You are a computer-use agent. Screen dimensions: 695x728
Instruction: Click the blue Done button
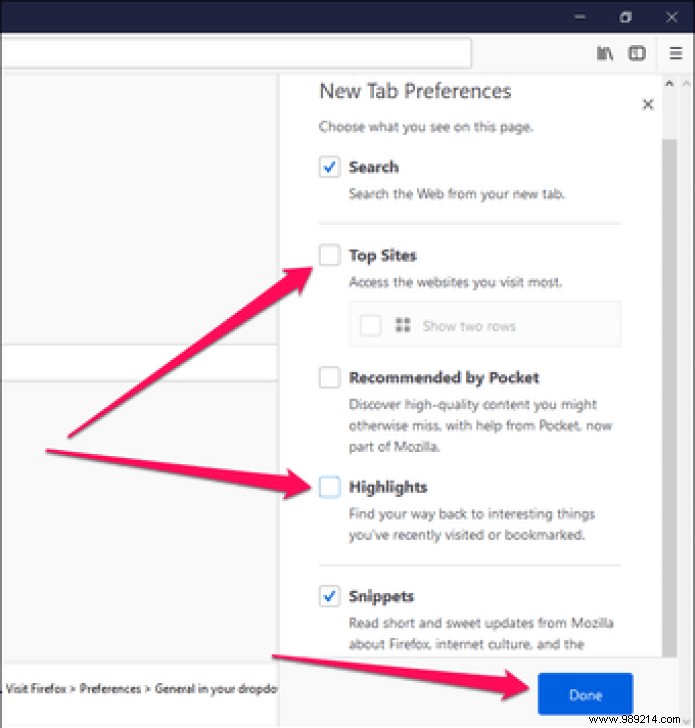pos(585,694)
